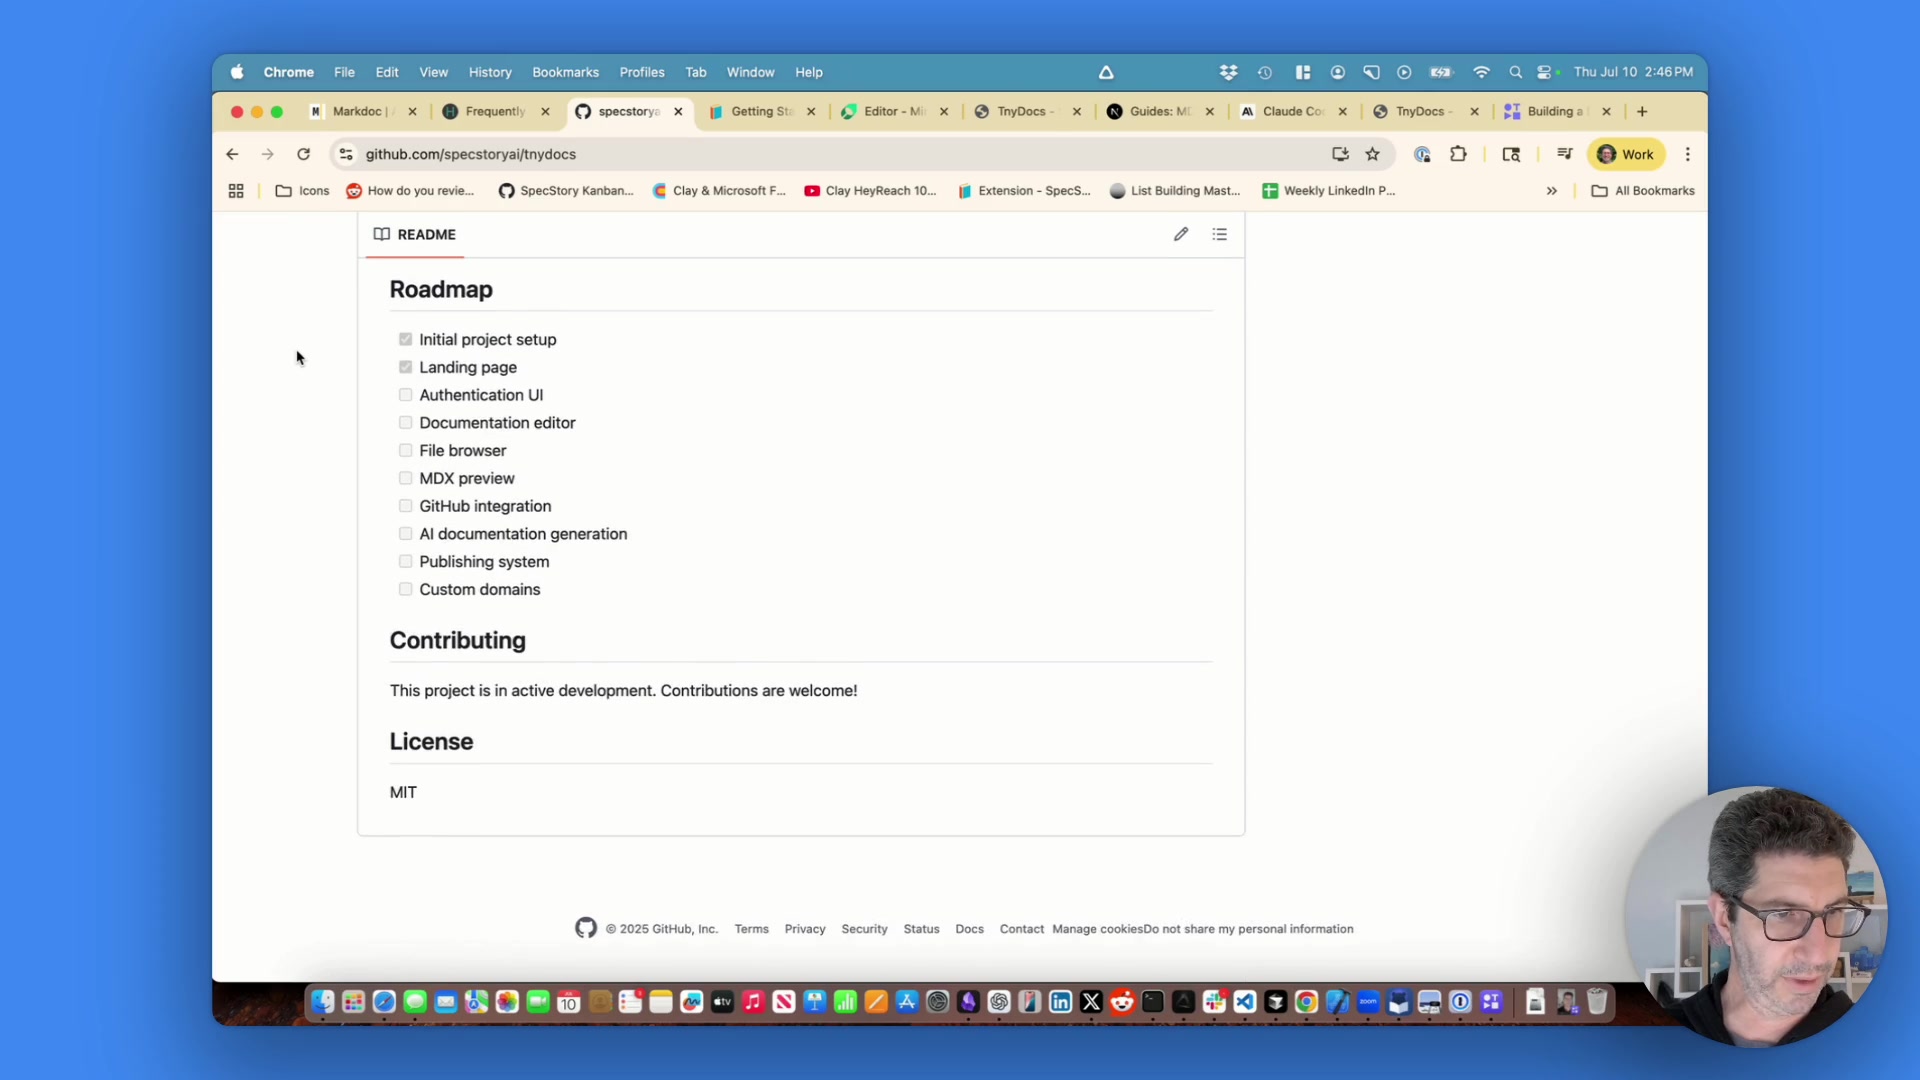Click the site information icon in address bar

tap(346, 154)
